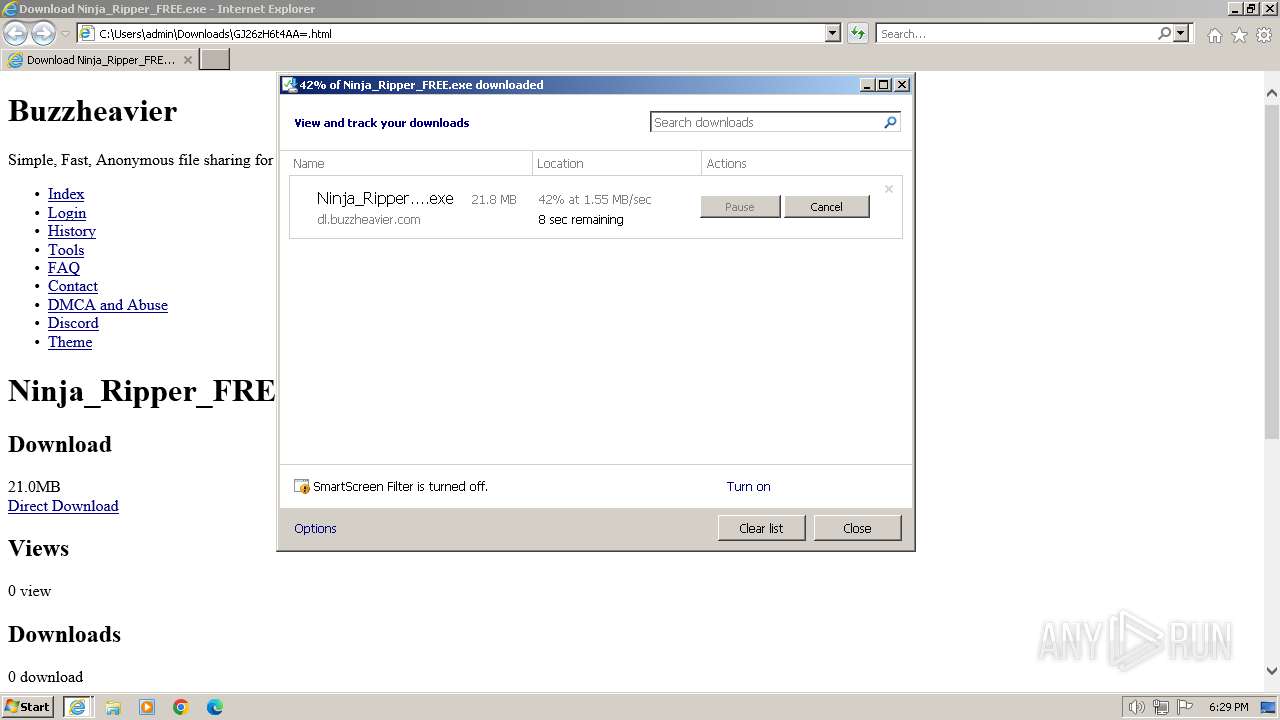Image resolution: width=1280 pixels, height=720 pixels.
Task: Minimize the View Downloads dialog
Action: click(867, 85)
